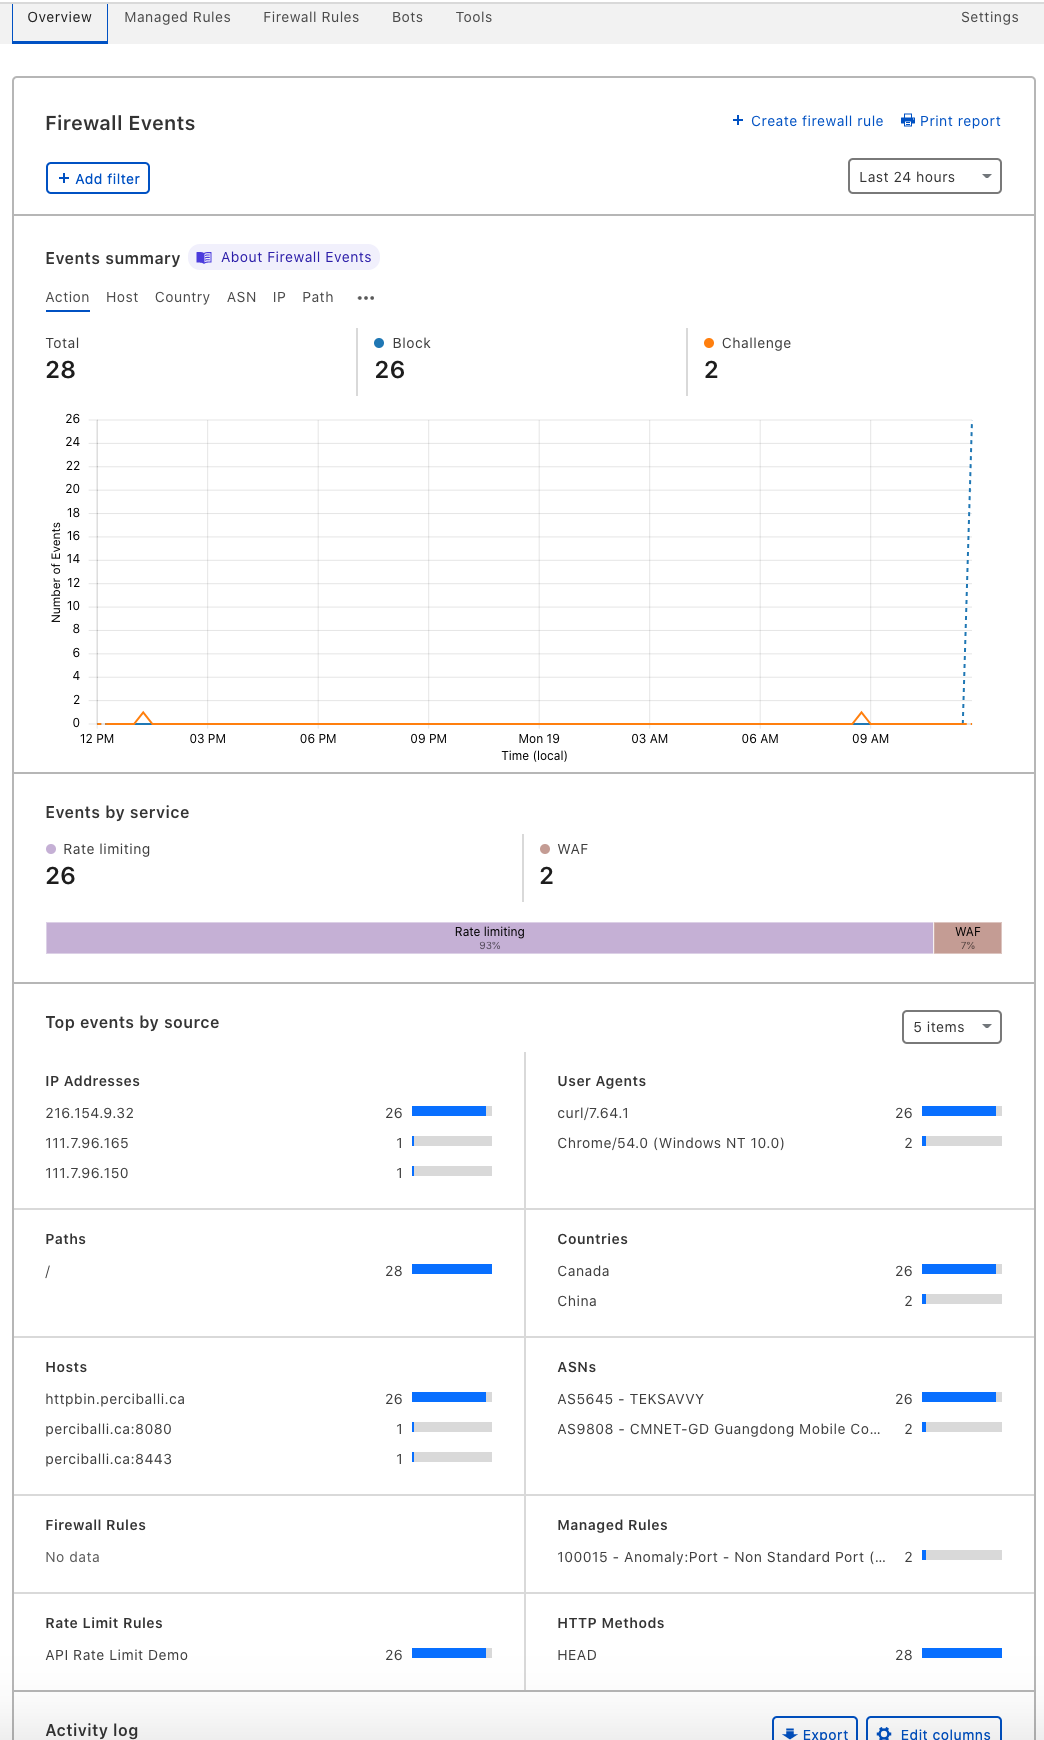Open the Last 24 hours time range dropdown
Viewport: 1044px width, 1740px height.
tap(924, 177)
